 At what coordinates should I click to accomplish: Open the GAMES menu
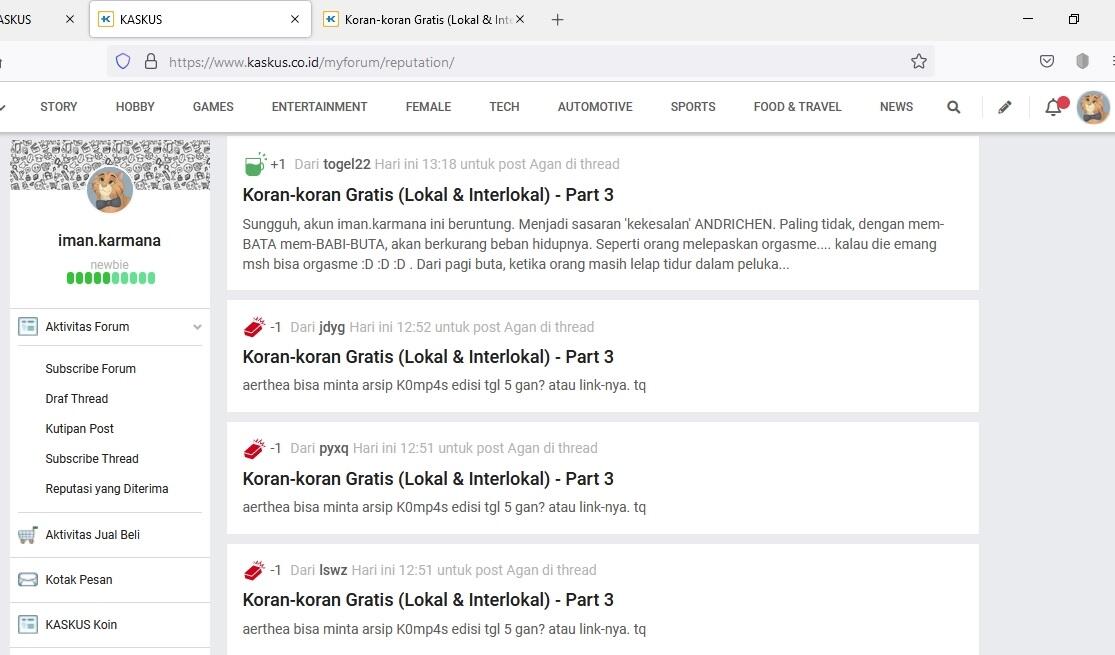tap(213, 107)
